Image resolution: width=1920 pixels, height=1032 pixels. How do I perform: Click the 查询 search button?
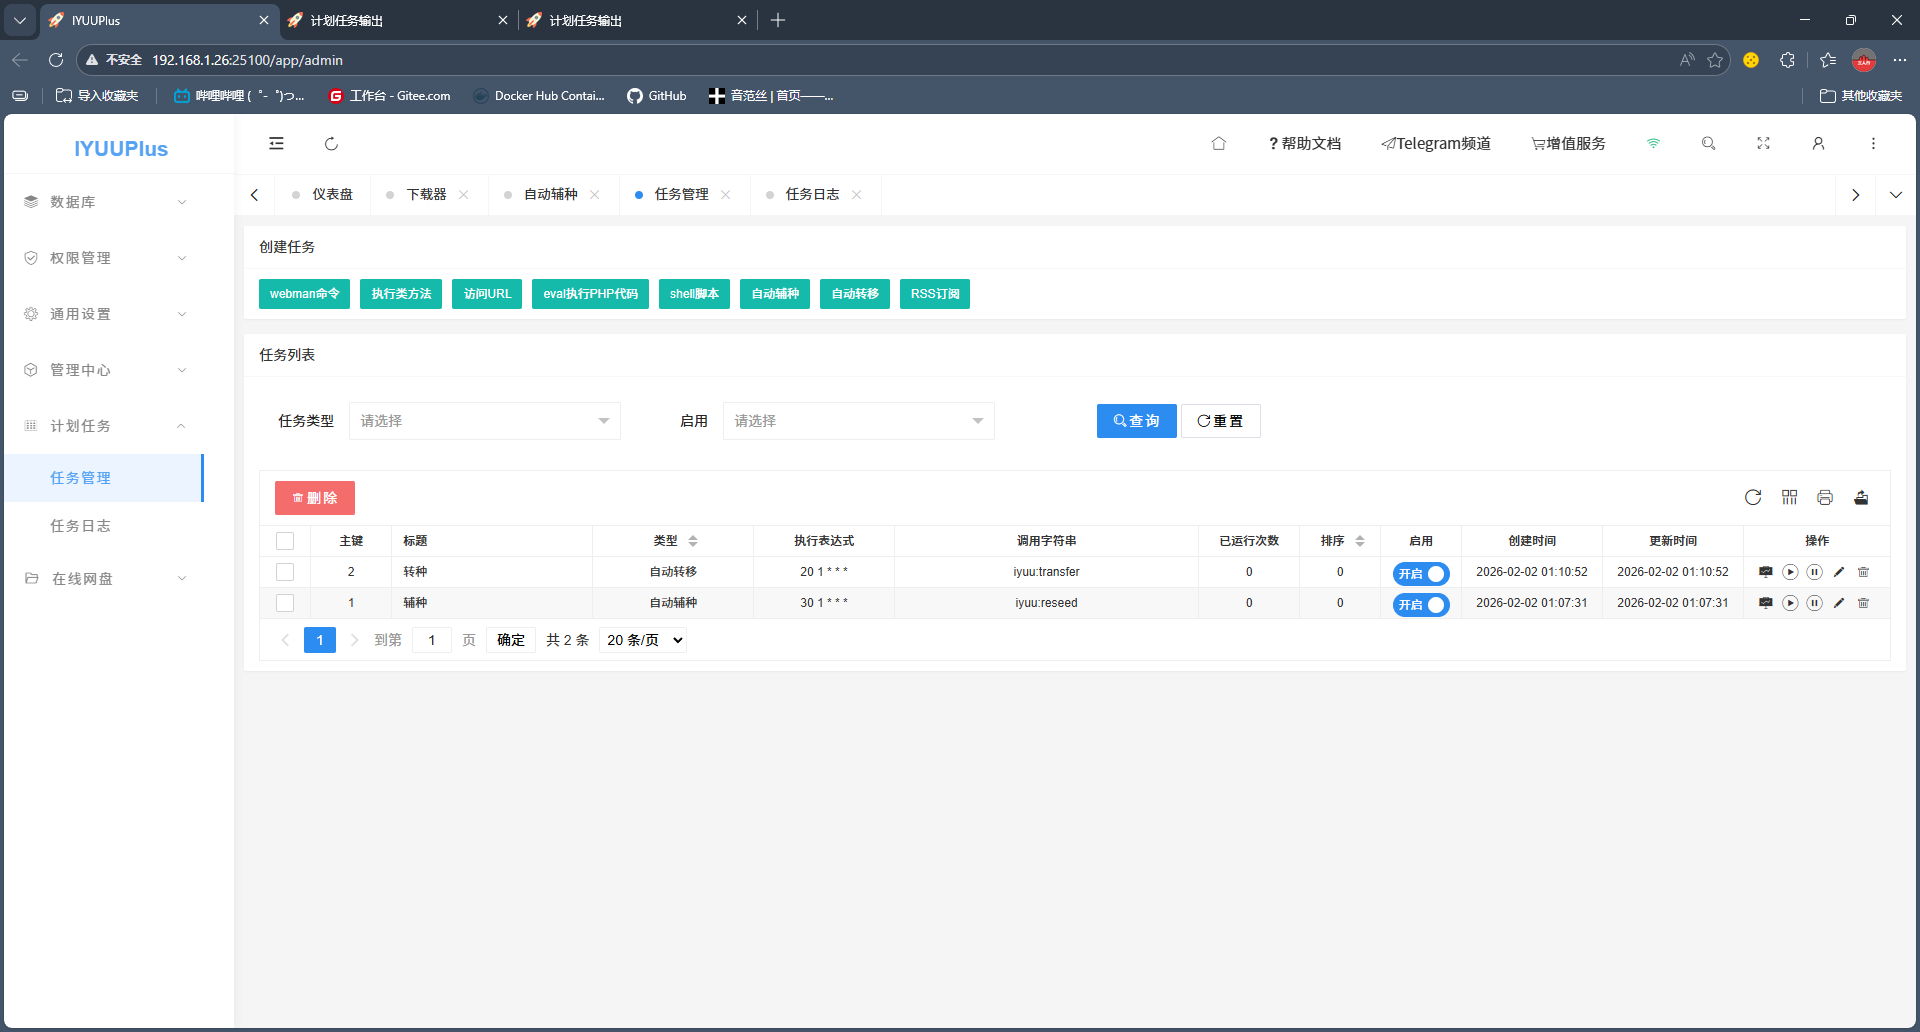coord(1136,421)
